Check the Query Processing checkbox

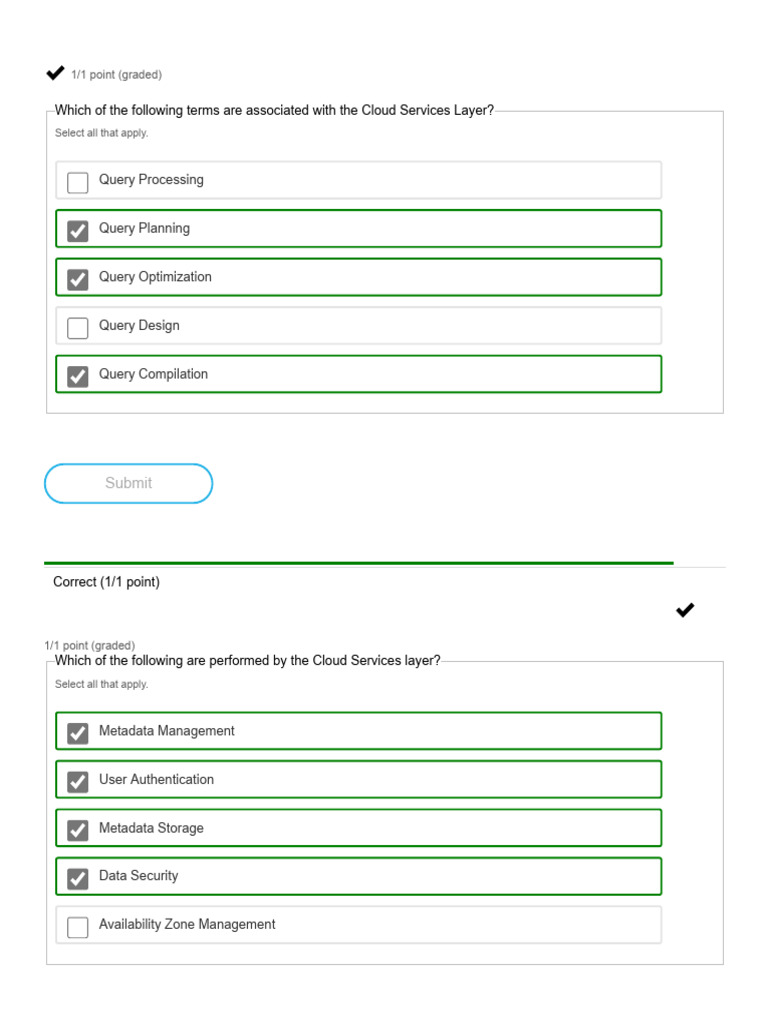pos(78,182)
